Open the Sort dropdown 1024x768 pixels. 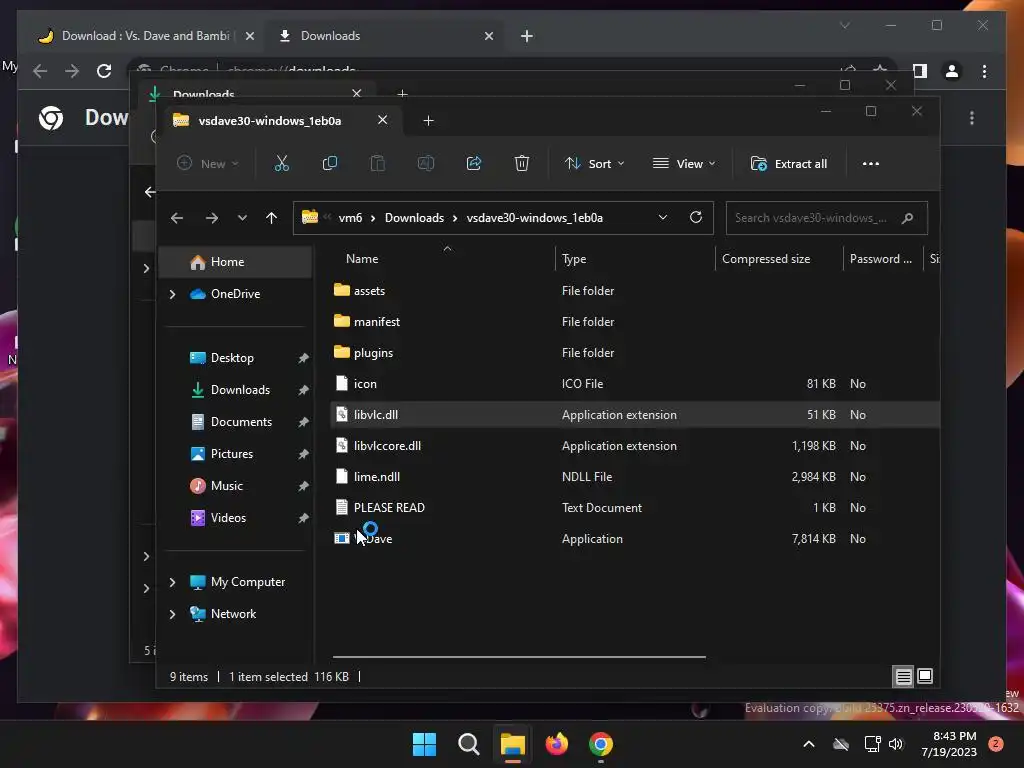594,164
